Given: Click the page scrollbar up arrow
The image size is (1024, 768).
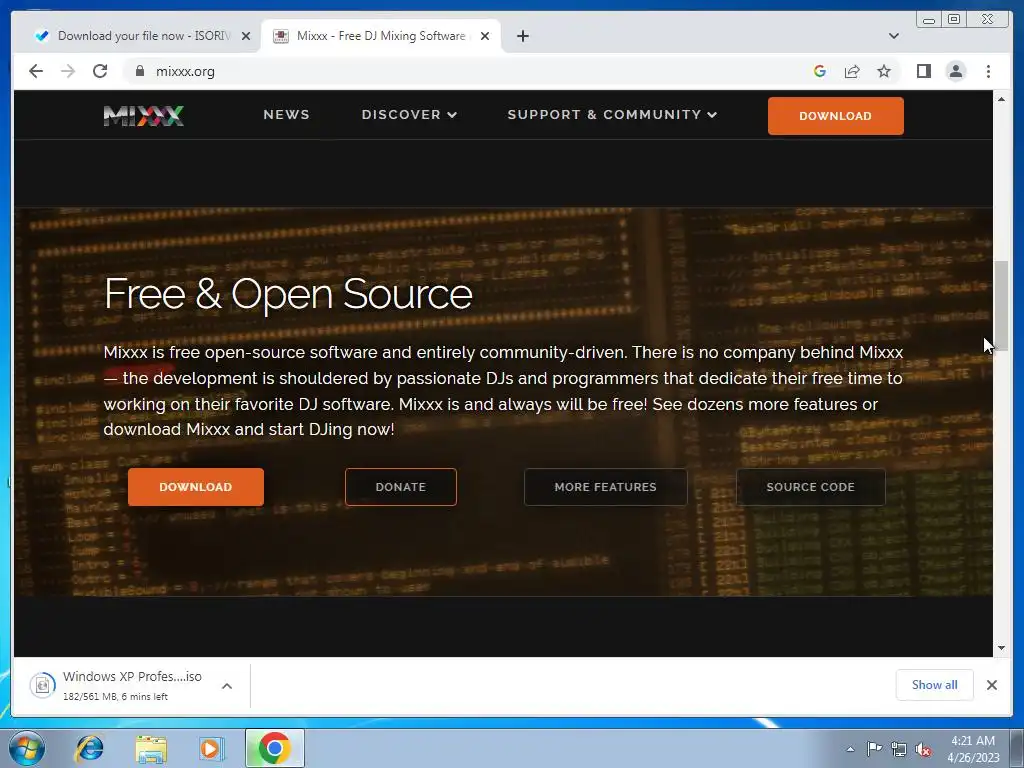Looking at the screenshot, I should [x=1001, y=99].
